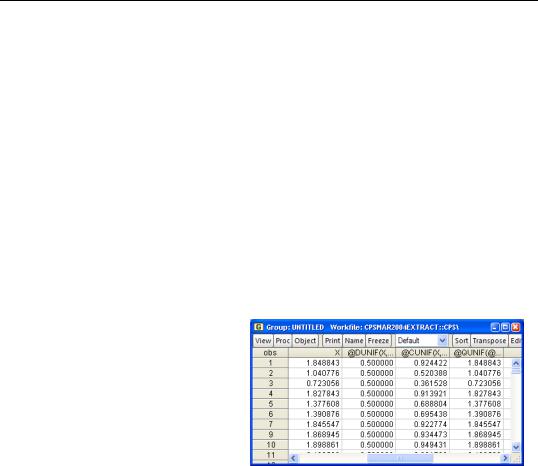Viewport: 538px width, 466px height.
Task: Click the Freeze toolbar button
Action: [378, 341]
